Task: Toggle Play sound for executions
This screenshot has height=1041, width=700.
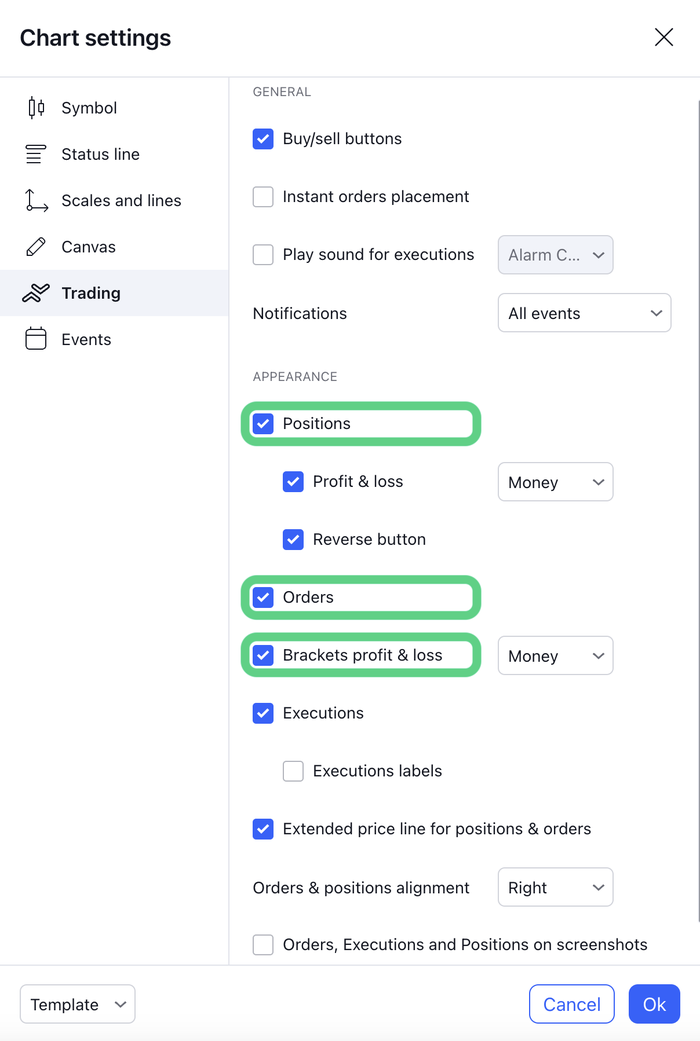Action: 263,255
